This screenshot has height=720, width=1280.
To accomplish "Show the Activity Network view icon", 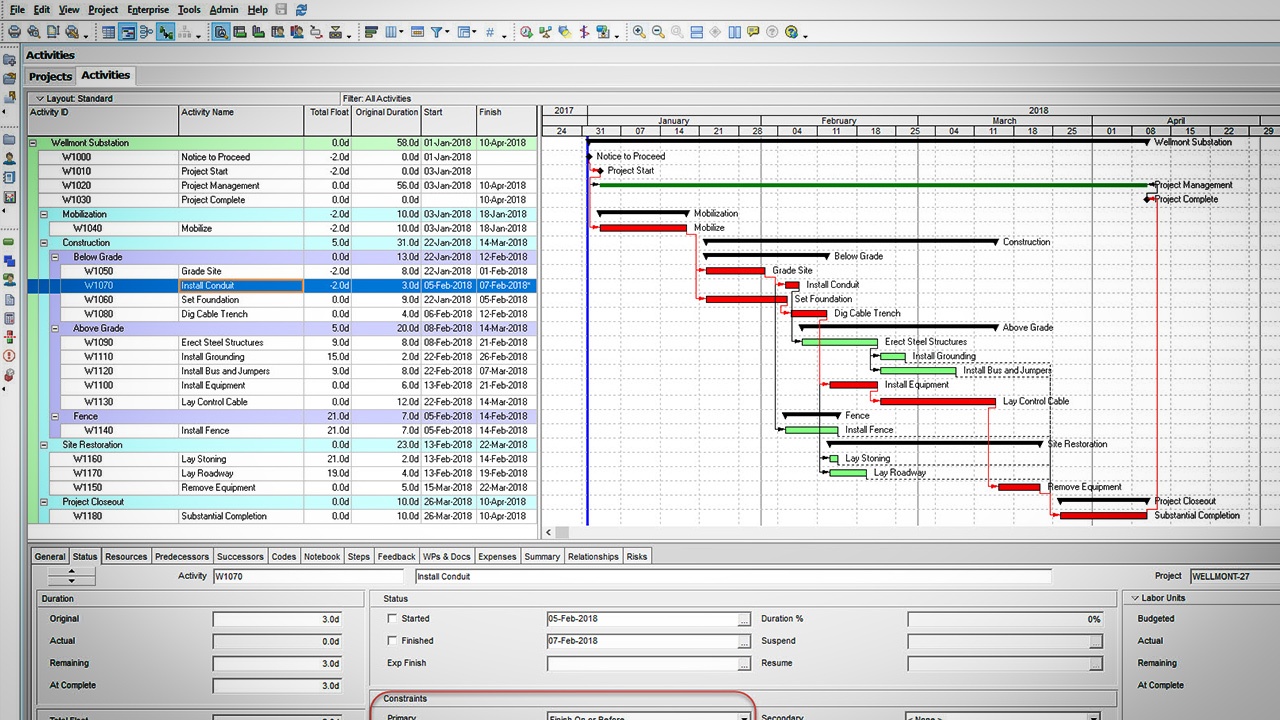I will point(146,32).
